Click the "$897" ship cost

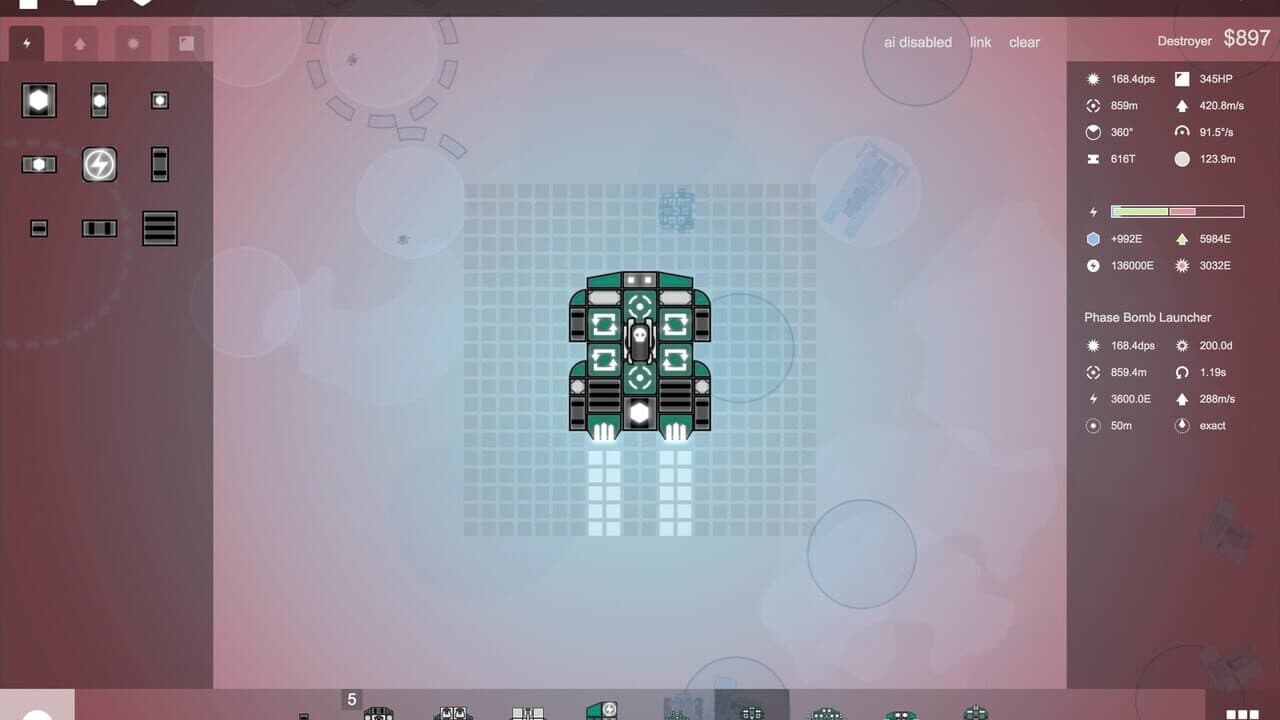[x=1247, y=38]
